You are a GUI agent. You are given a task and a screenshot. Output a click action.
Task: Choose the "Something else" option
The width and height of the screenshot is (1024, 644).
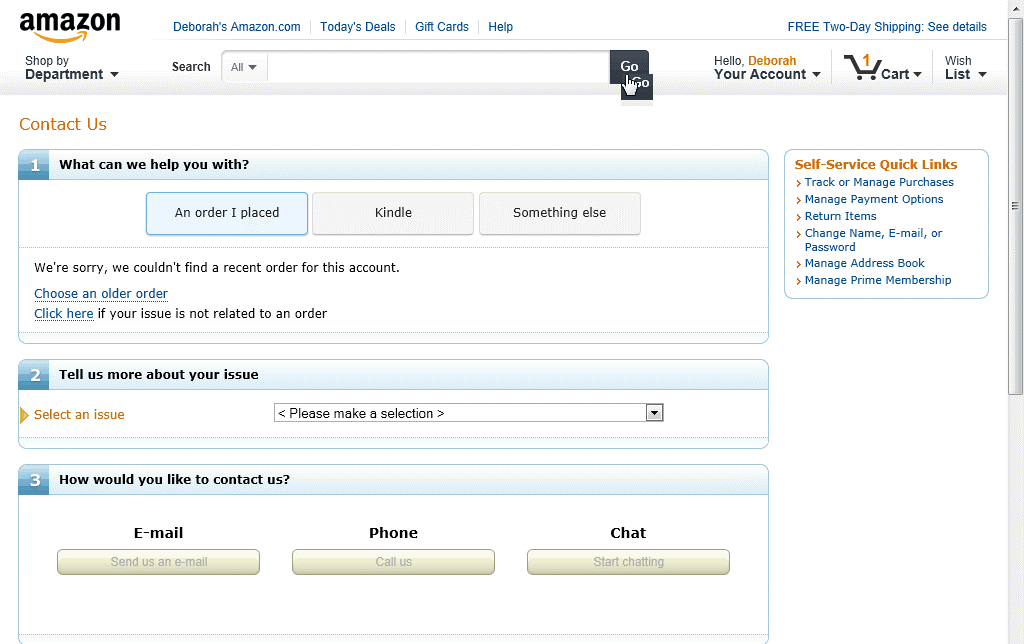559,213
